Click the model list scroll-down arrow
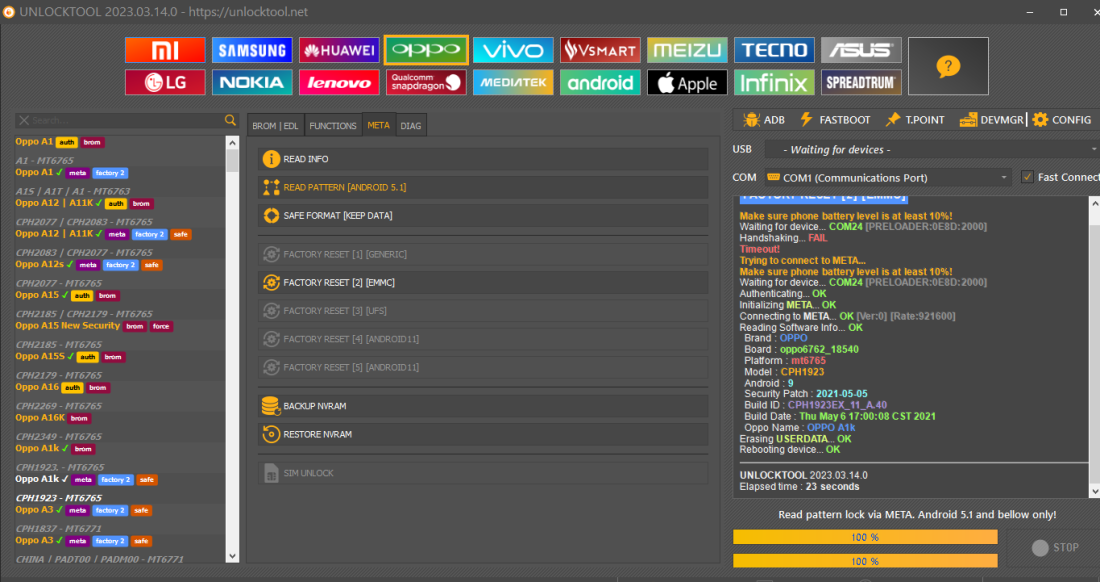The width and height of the screenshot is (1100, 582). (x=232, y=556)
